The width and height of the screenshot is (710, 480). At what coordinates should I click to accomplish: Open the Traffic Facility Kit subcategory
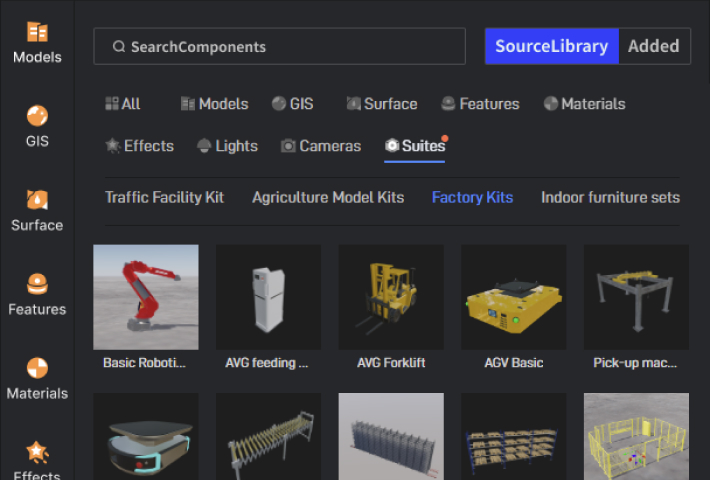(164, 197)
